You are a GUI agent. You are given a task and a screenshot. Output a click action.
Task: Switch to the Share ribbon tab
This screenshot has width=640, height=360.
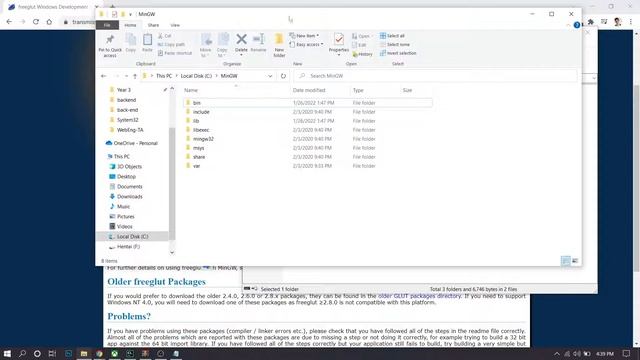pyautogui.click(x=153, y=25)
